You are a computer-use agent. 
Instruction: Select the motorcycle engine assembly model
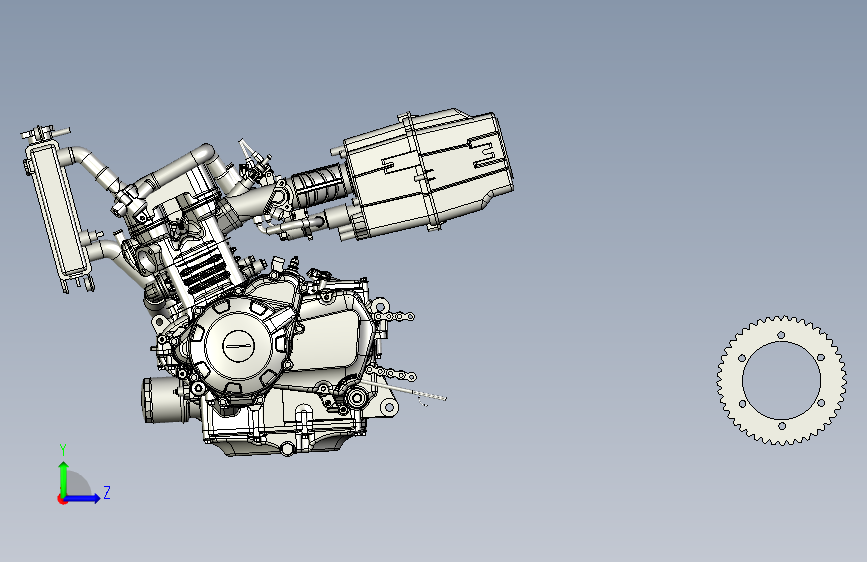point(267,282)
